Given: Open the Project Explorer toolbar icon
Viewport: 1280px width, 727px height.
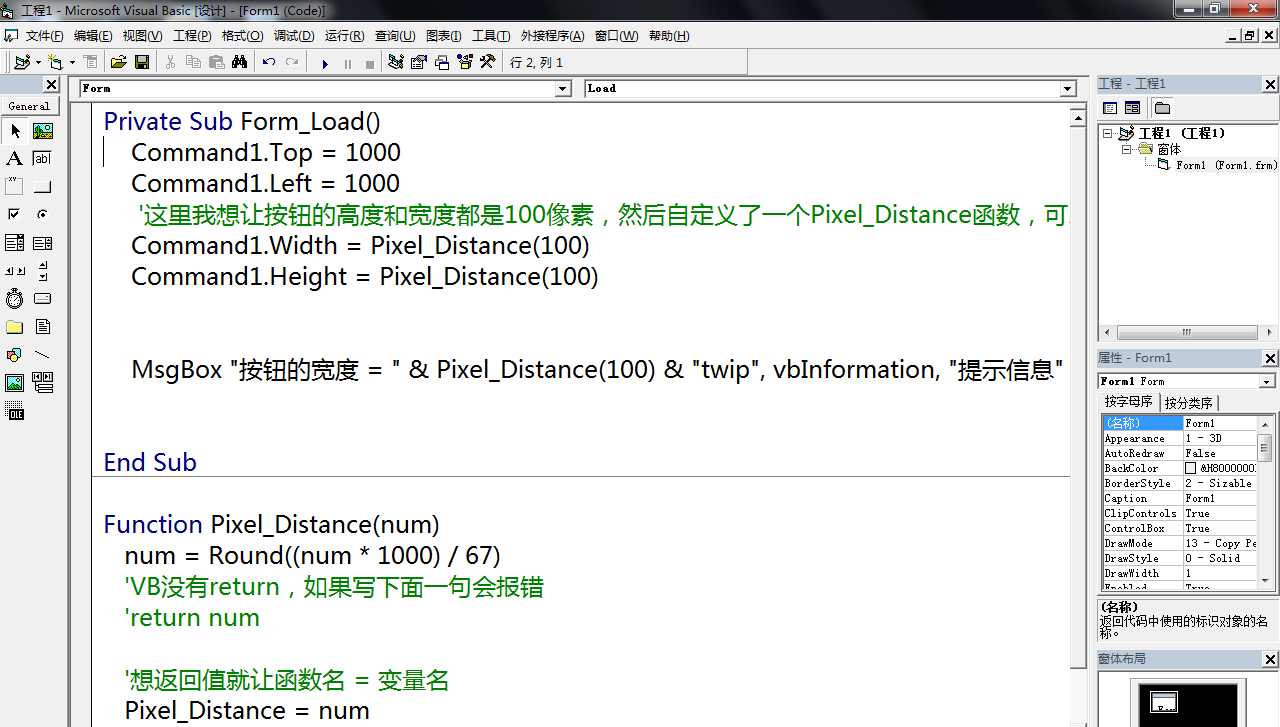Looking at the screenshot, I should 396,62.
